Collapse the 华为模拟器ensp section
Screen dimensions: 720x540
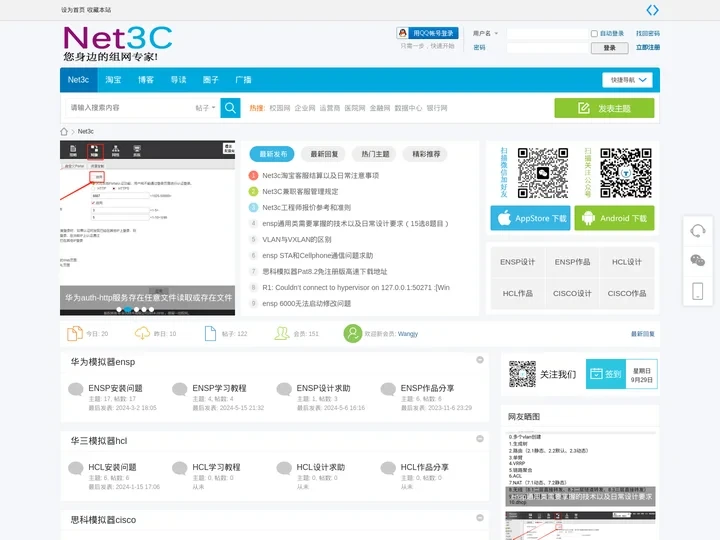click(x=480, y=360)
